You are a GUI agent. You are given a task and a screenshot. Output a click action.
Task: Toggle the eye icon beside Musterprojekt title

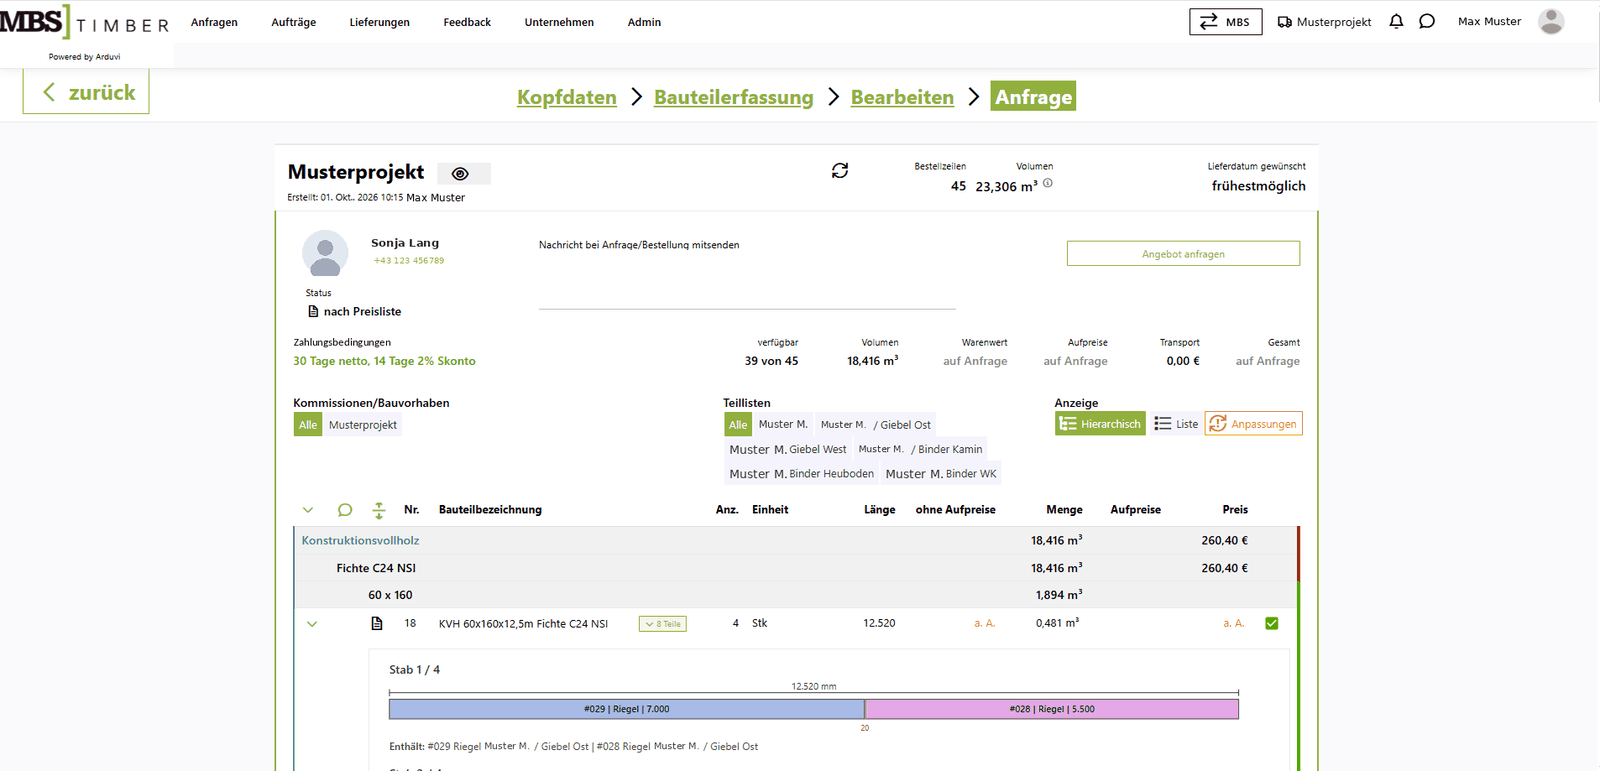461,174
